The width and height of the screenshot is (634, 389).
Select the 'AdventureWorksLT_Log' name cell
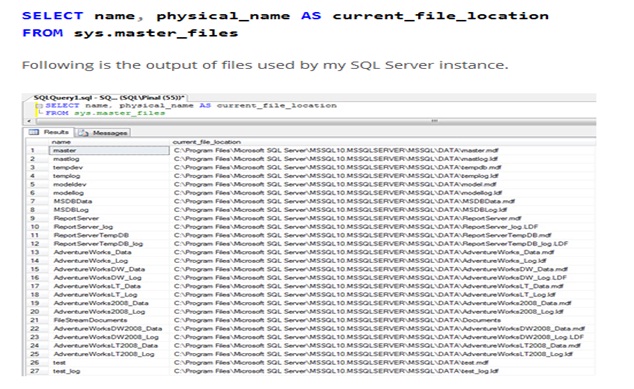(x=109, y=295)
